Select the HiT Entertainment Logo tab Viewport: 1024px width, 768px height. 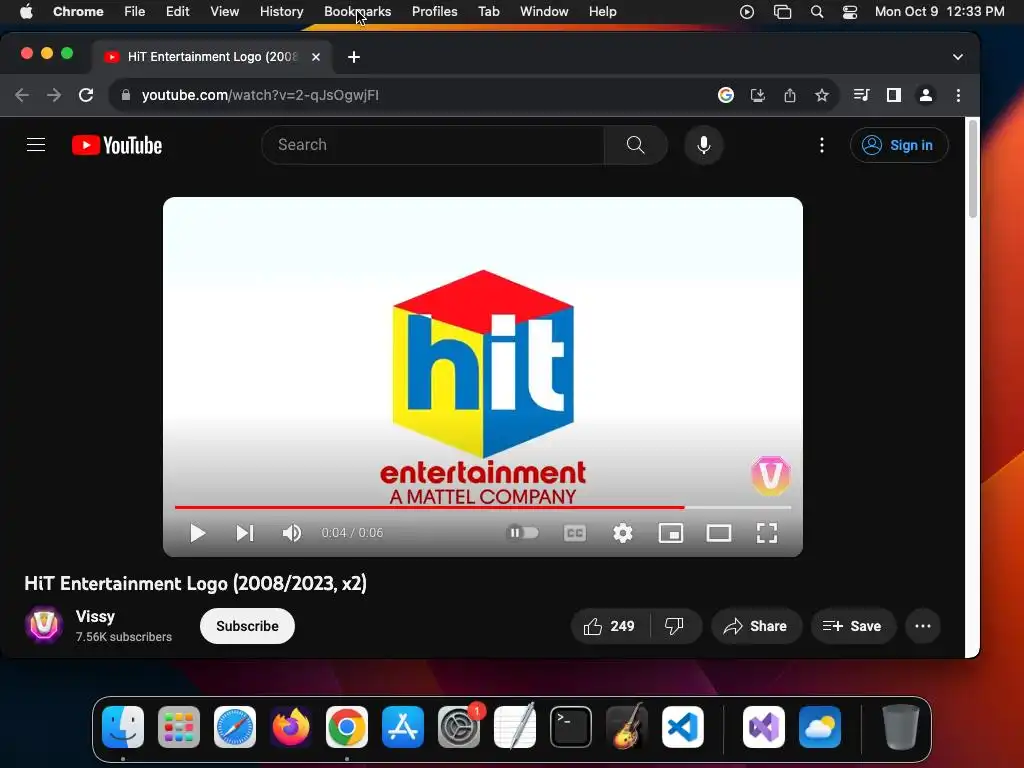pyautogui.click(x=212, y=57)
